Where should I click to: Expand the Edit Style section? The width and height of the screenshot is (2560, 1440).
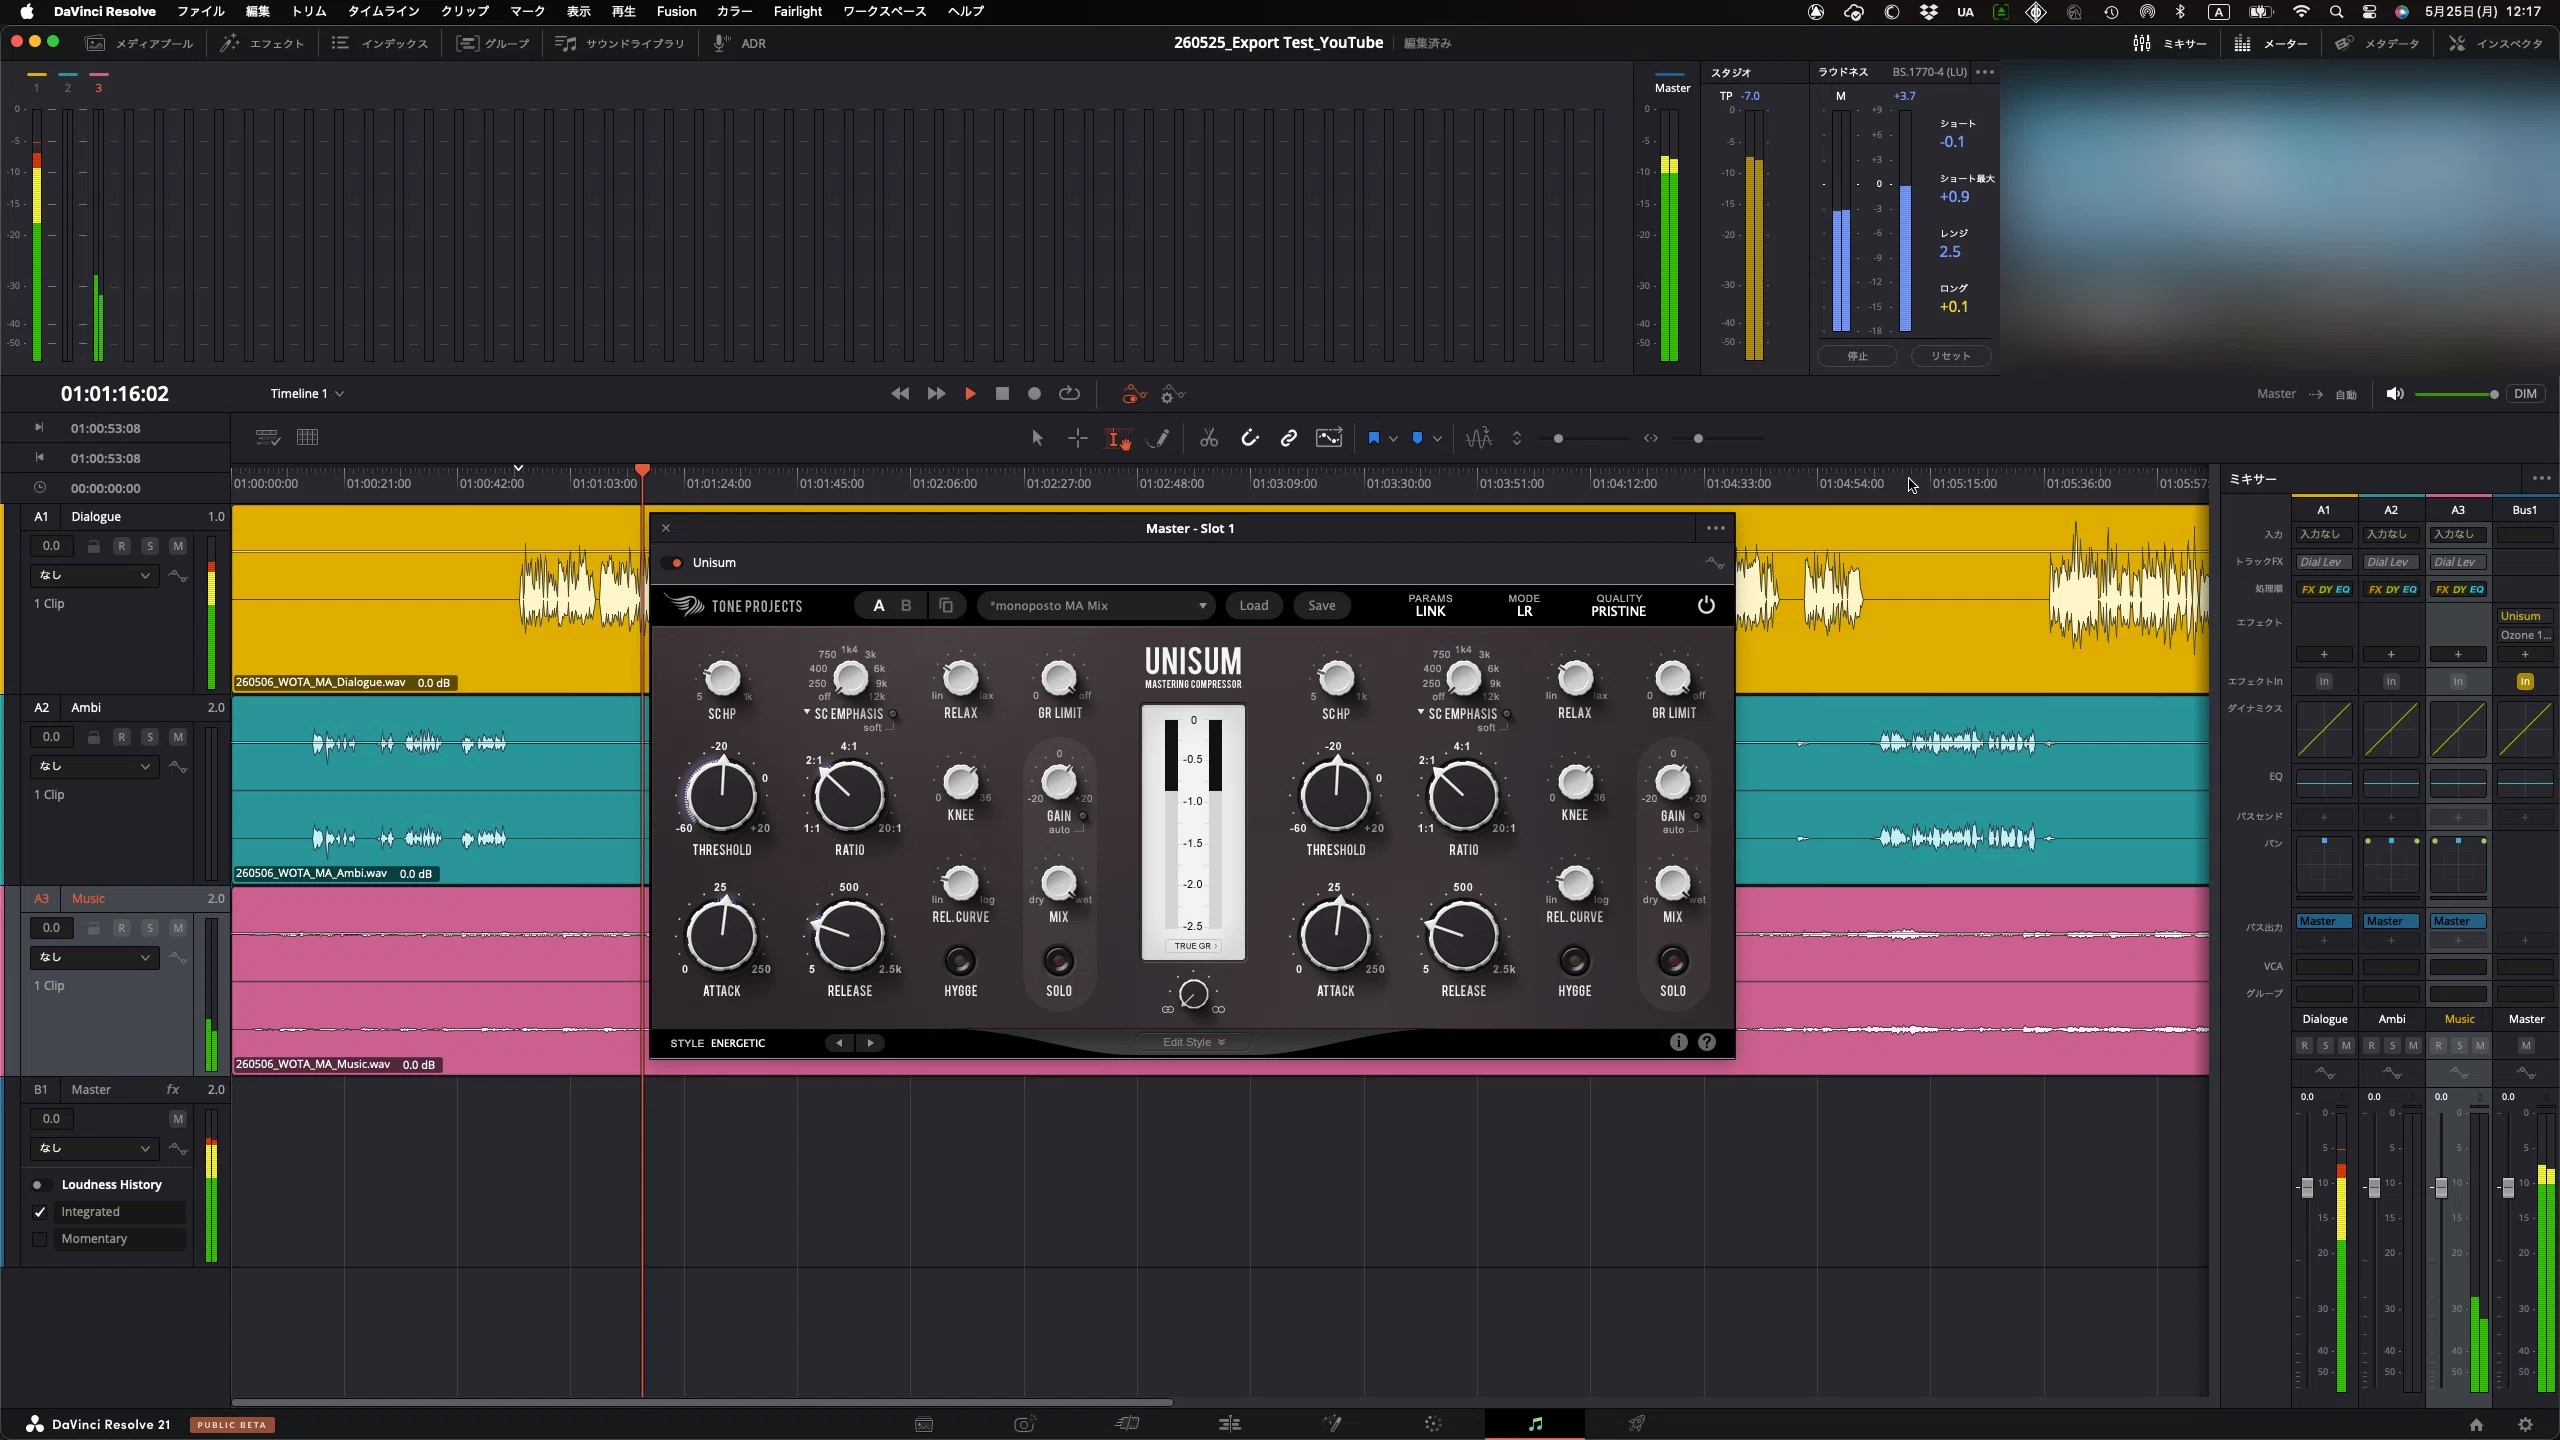coord(1193,1042)
